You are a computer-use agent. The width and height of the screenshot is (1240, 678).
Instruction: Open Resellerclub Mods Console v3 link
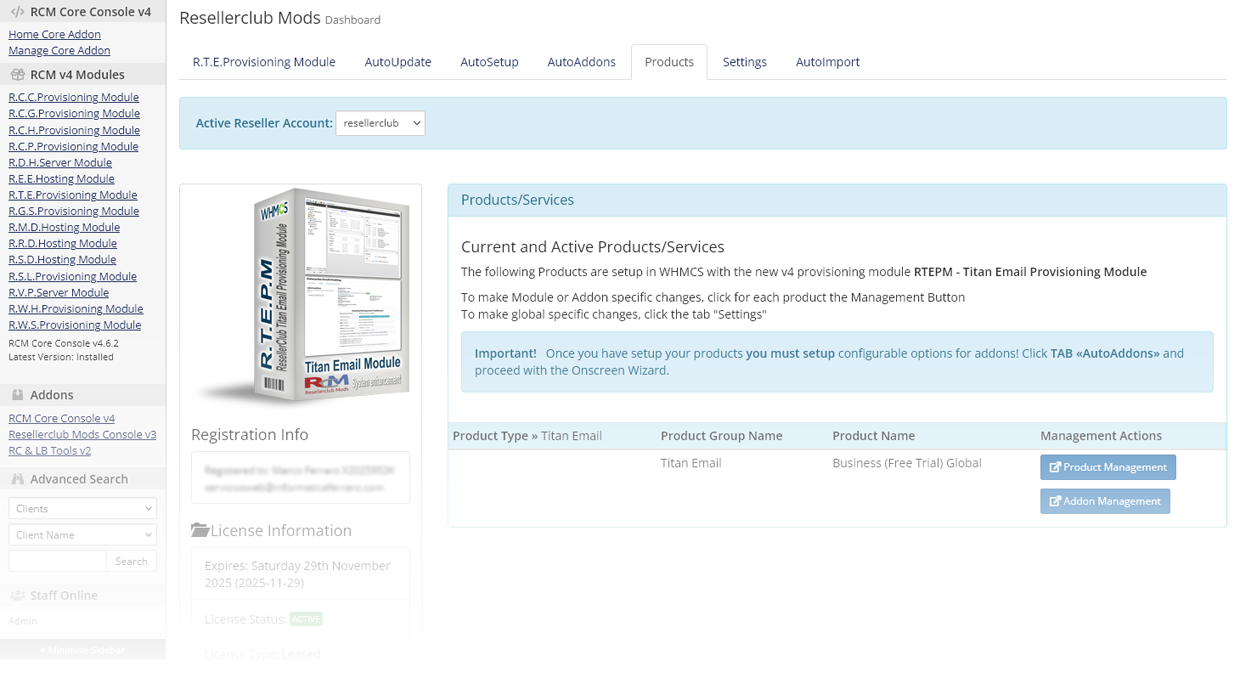[x=82, y=434]
